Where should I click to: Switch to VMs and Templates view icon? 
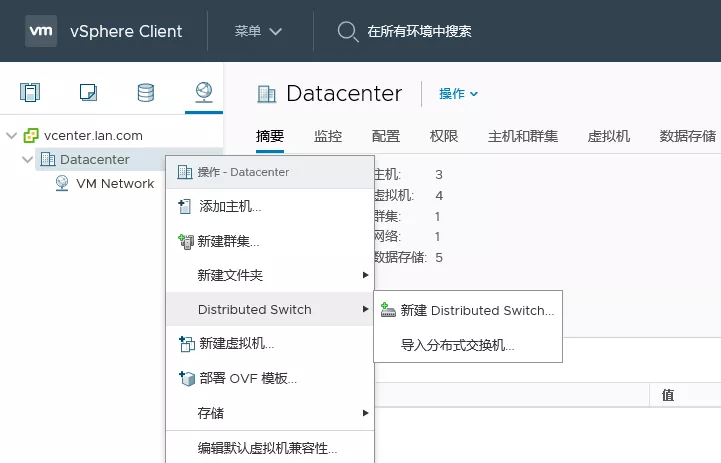tap(88, 93)
